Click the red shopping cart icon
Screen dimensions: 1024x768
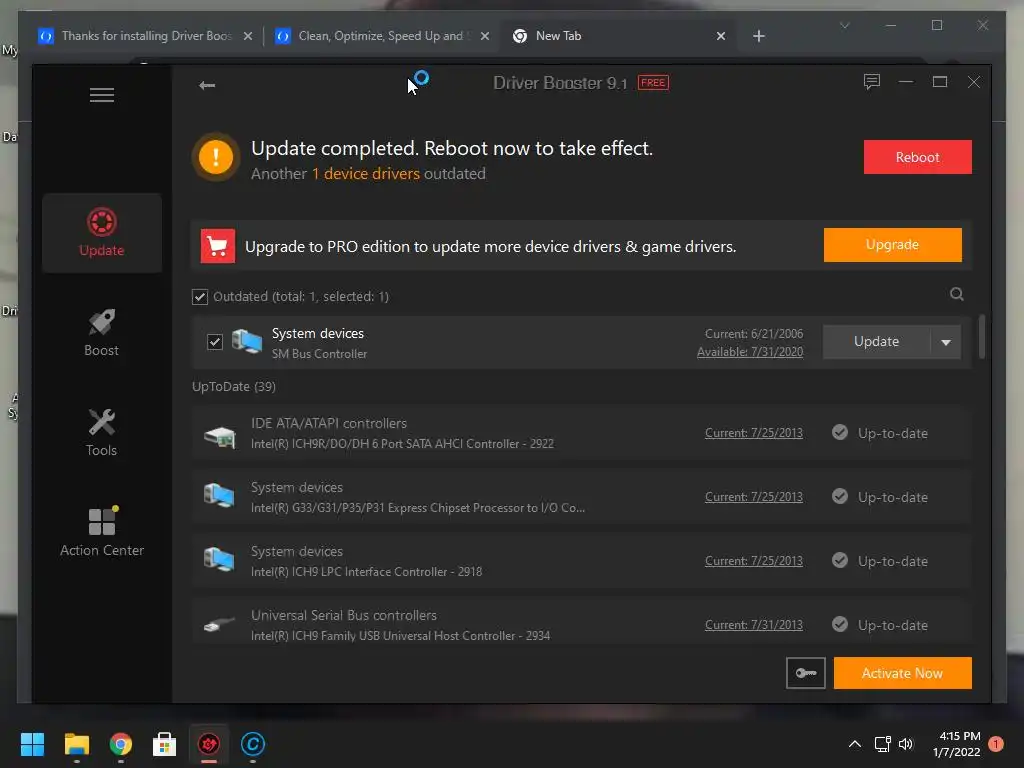[x=217, y=246]
